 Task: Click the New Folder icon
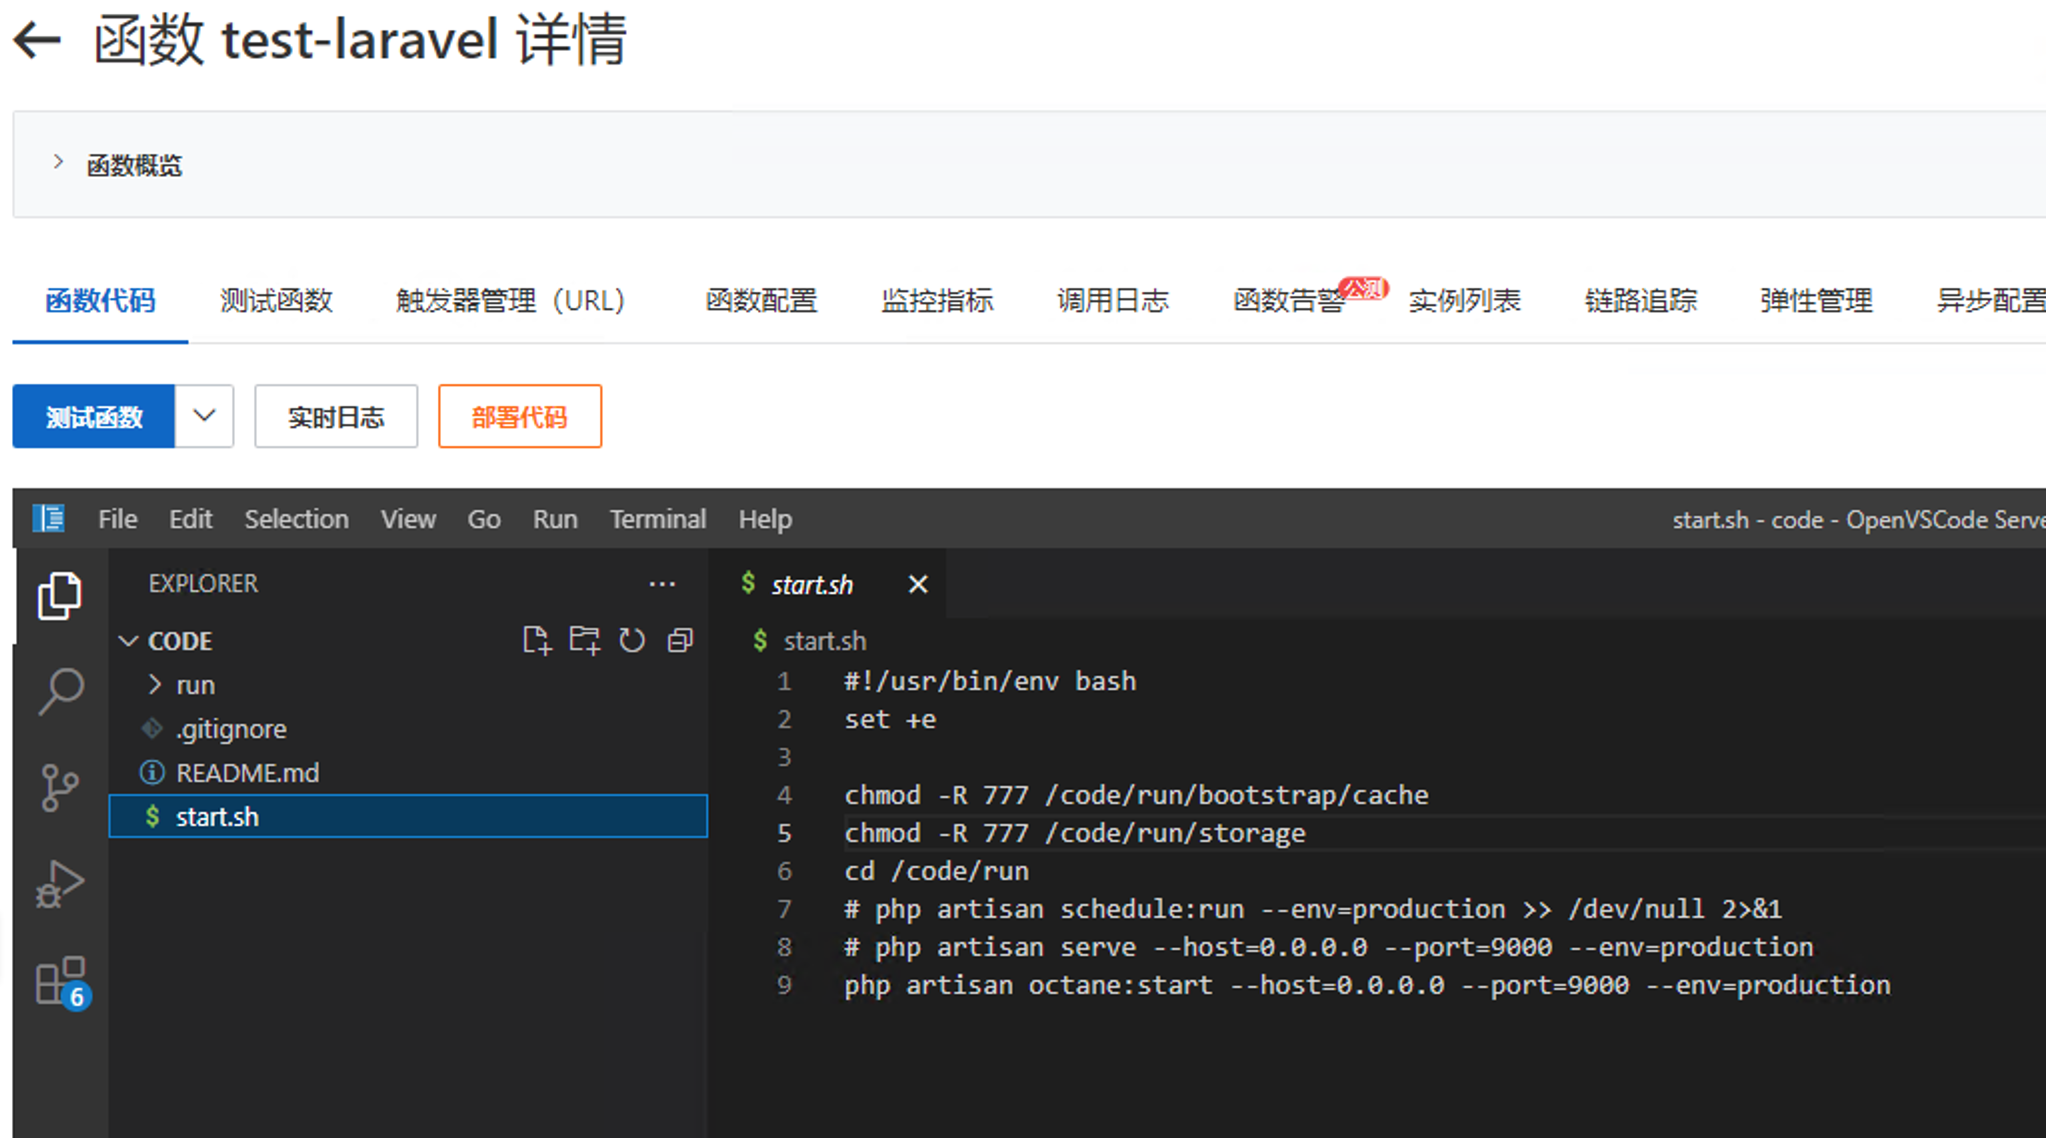[584, 640]
